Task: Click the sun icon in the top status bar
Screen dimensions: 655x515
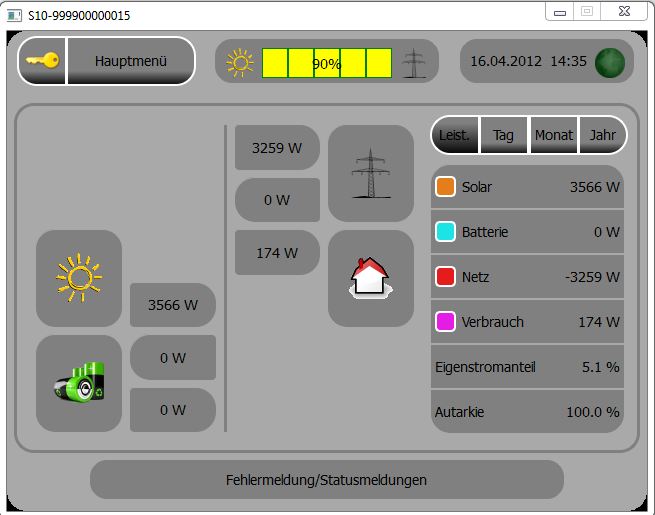Action: pyautogui.click(x=240, y=63)
